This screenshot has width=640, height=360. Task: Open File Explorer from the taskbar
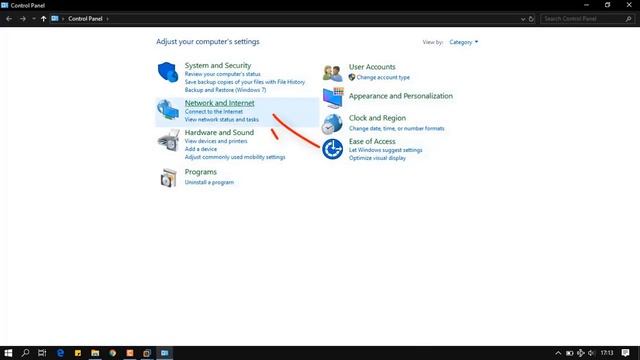click(x=95, y=353)
